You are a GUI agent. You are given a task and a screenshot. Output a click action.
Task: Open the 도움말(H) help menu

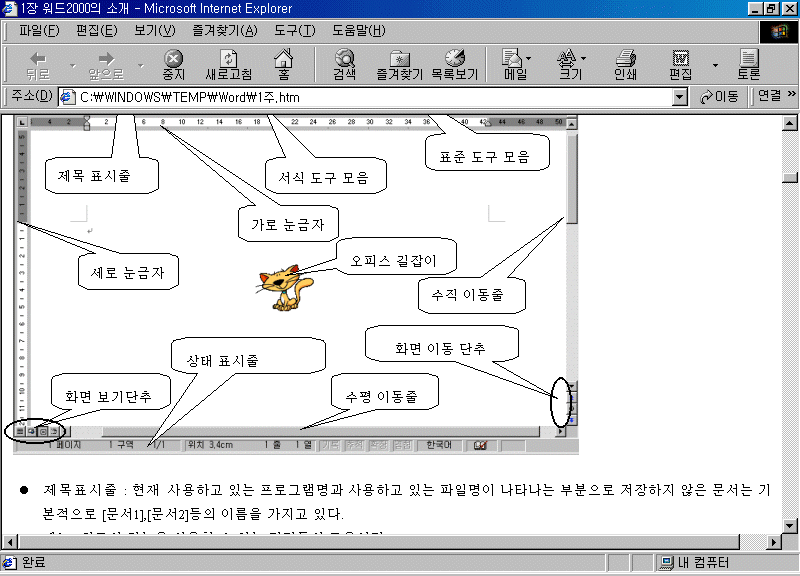pos(359,31)
